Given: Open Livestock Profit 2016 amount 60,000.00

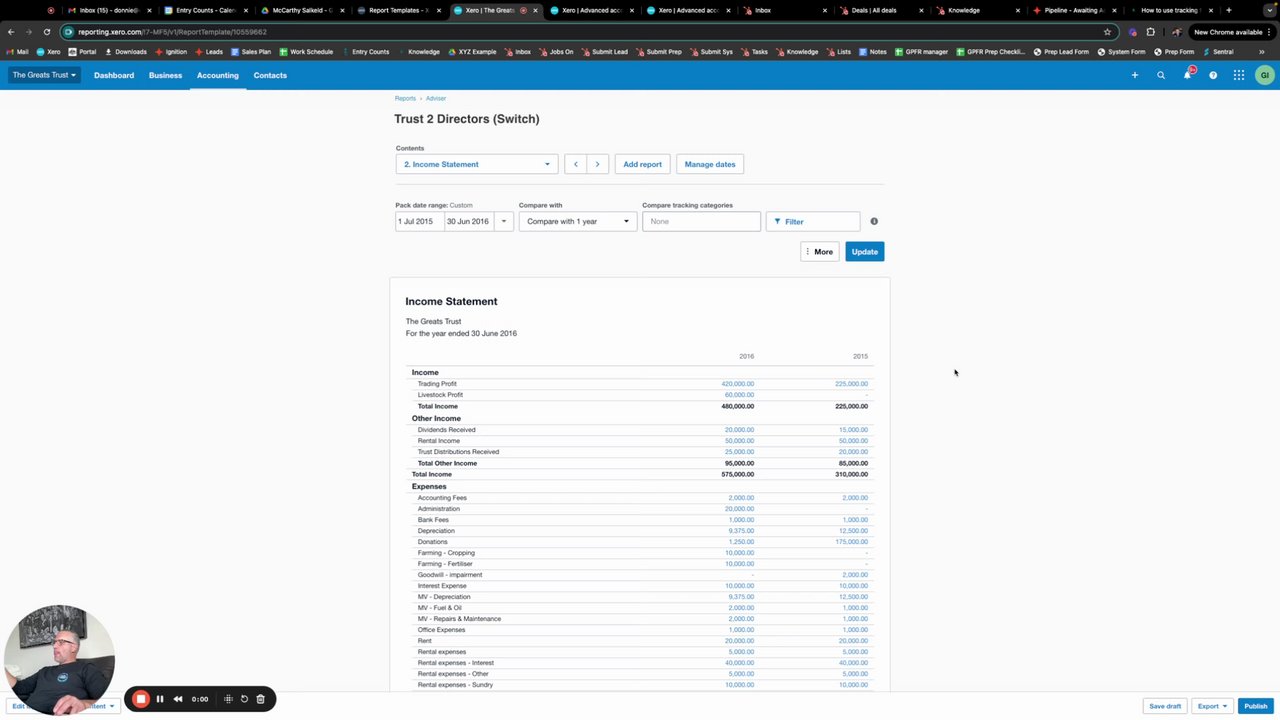Looking at the screenshot, I should [739, 395].
